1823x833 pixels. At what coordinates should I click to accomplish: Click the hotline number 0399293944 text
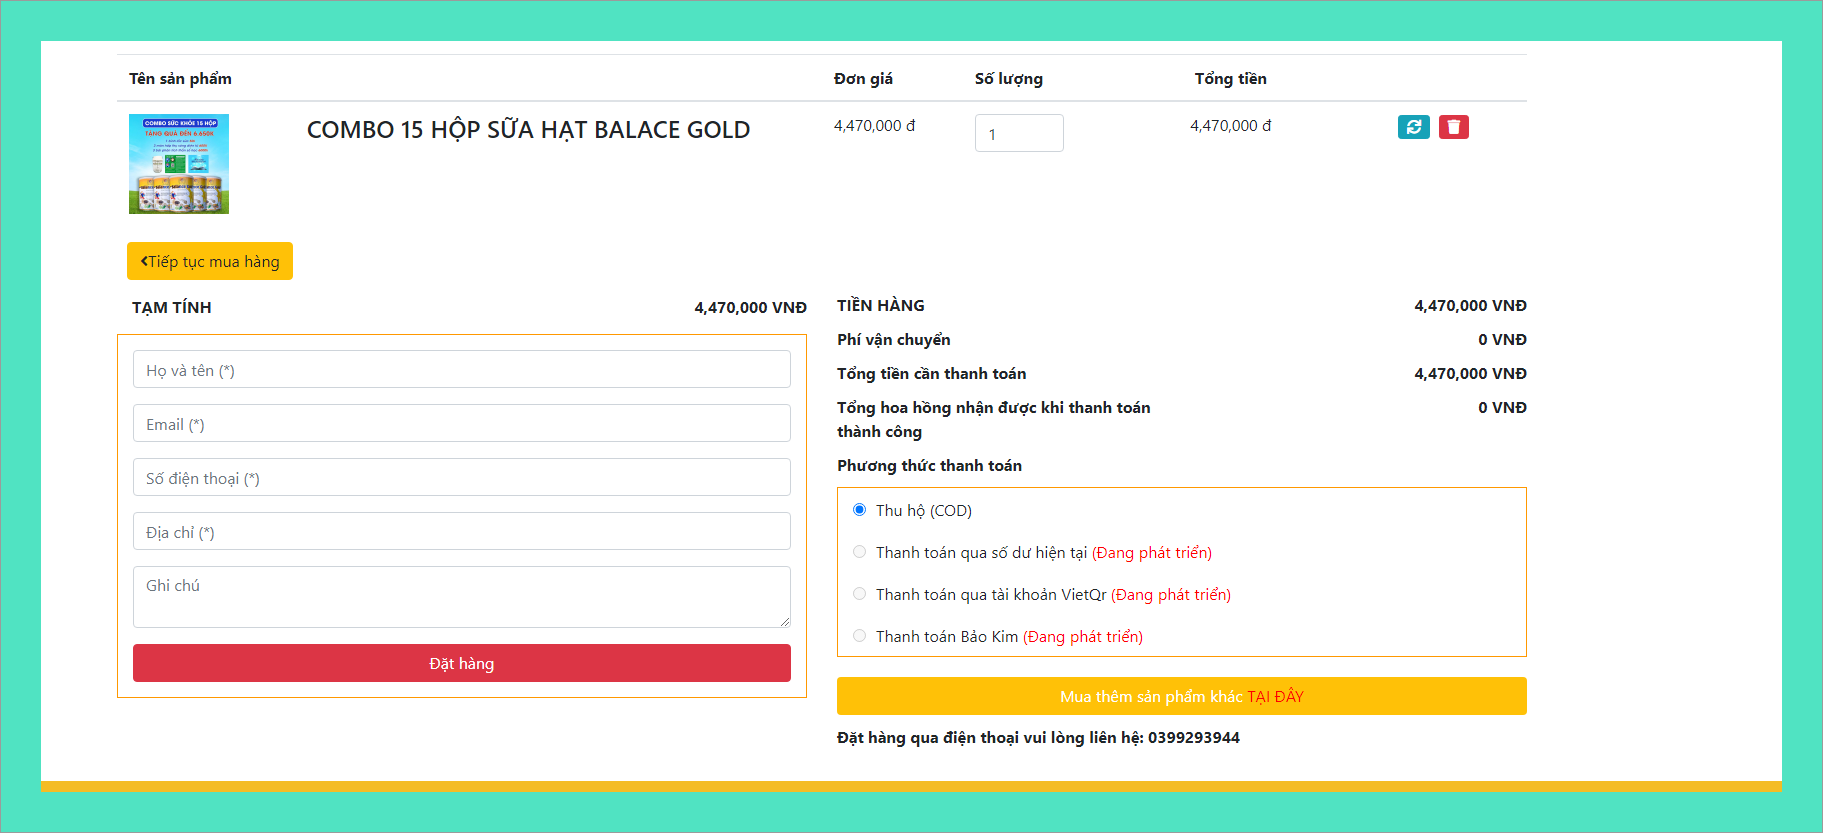point(1193,738)
